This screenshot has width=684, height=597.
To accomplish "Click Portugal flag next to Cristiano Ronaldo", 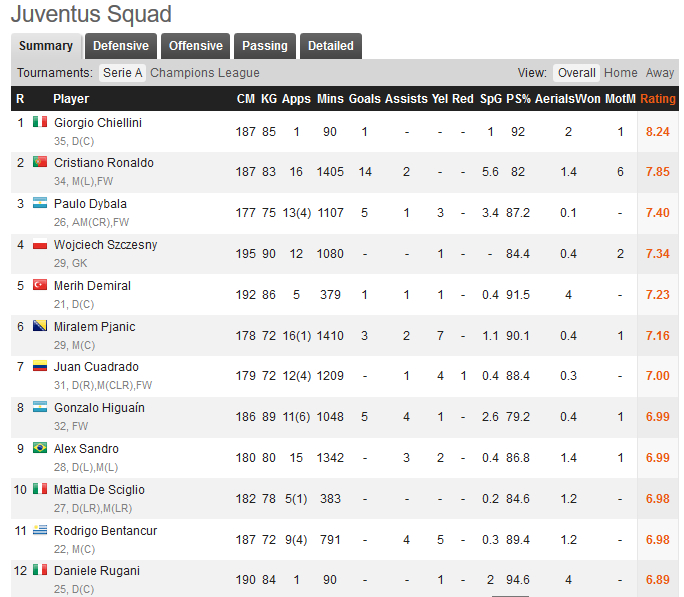I will (40, 163).
